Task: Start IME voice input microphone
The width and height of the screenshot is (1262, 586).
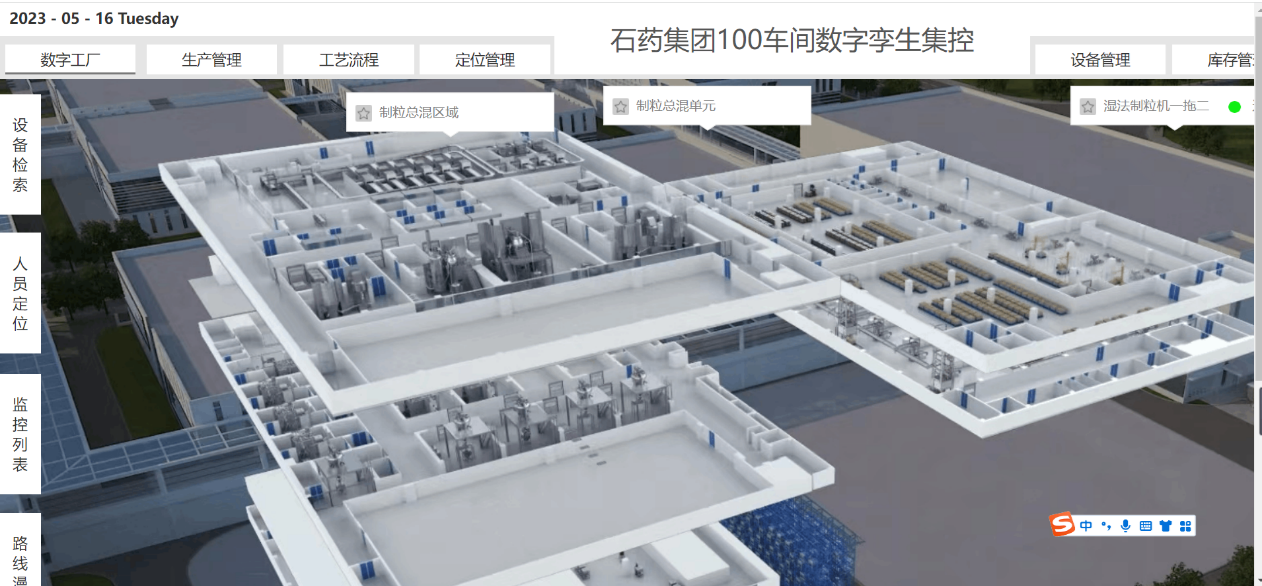Action: [x=1126, y=526]
